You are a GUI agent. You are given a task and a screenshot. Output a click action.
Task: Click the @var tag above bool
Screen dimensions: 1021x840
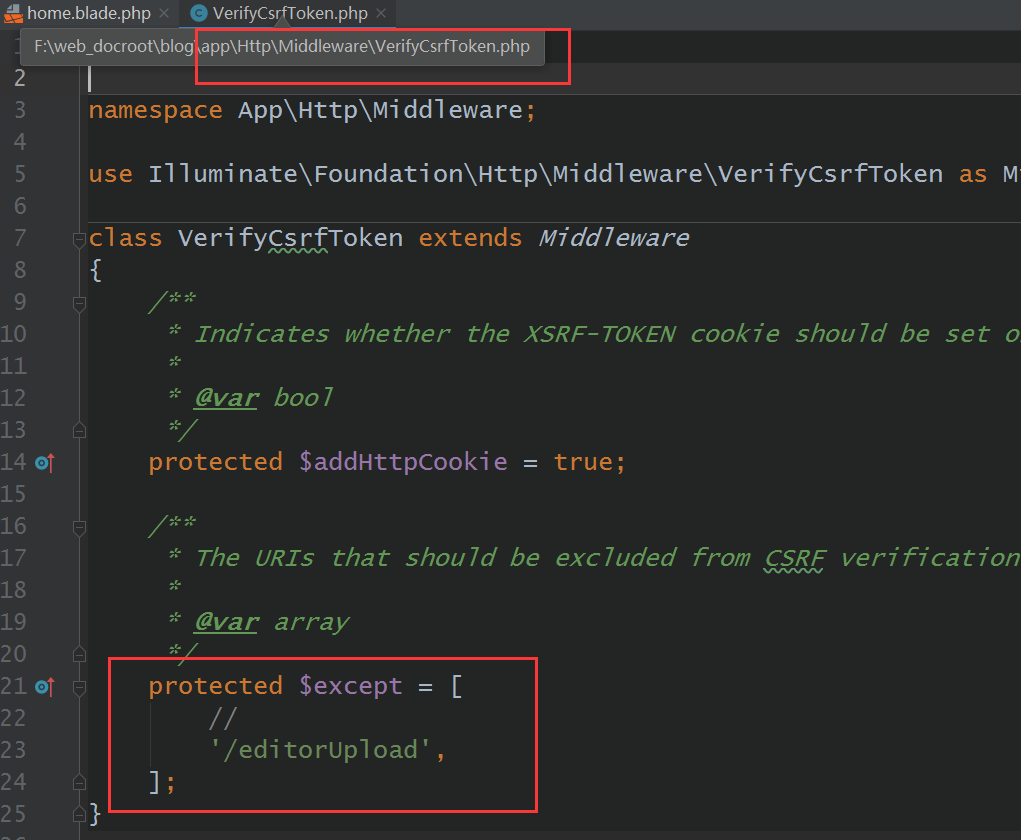click(227, 398)
